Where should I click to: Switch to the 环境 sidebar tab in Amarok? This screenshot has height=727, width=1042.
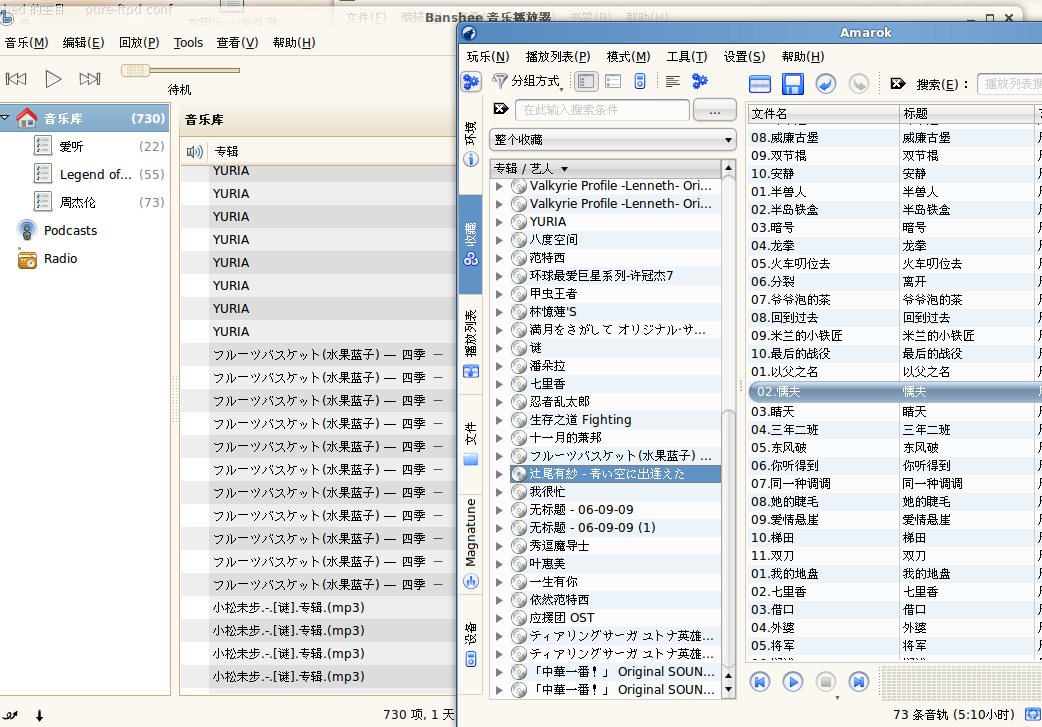(x=470, y=143)
